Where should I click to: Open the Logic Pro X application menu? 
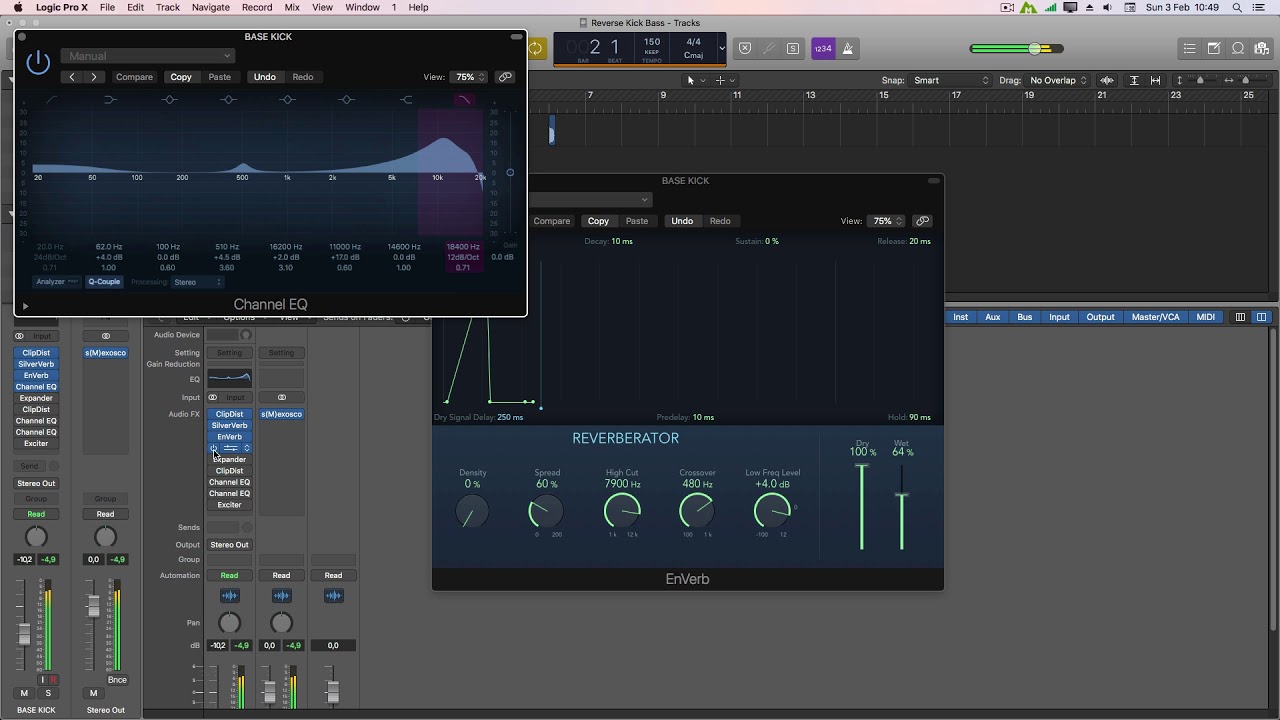[62, 7]
